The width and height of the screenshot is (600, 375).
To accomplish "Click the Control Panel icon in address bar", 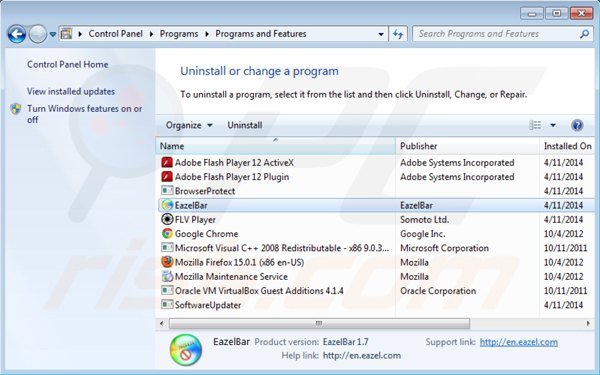I will 67,34.
